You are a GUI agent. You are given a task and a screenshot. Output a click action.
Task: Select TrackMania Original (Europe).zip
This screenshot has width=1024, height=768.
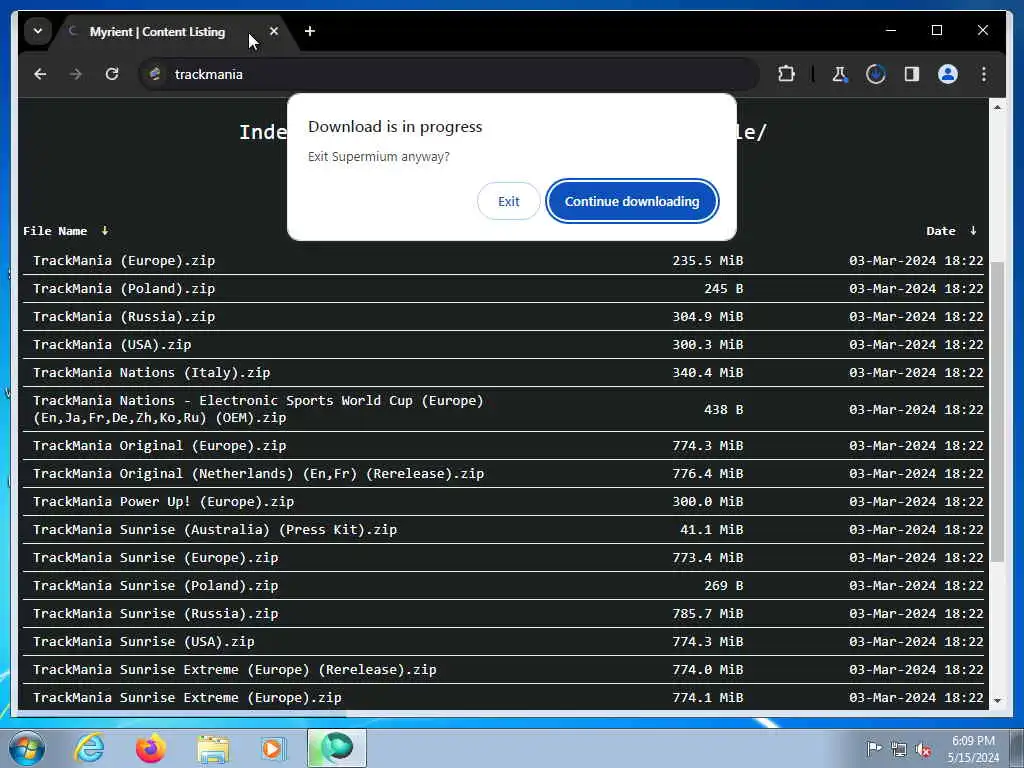click(159, 446)
